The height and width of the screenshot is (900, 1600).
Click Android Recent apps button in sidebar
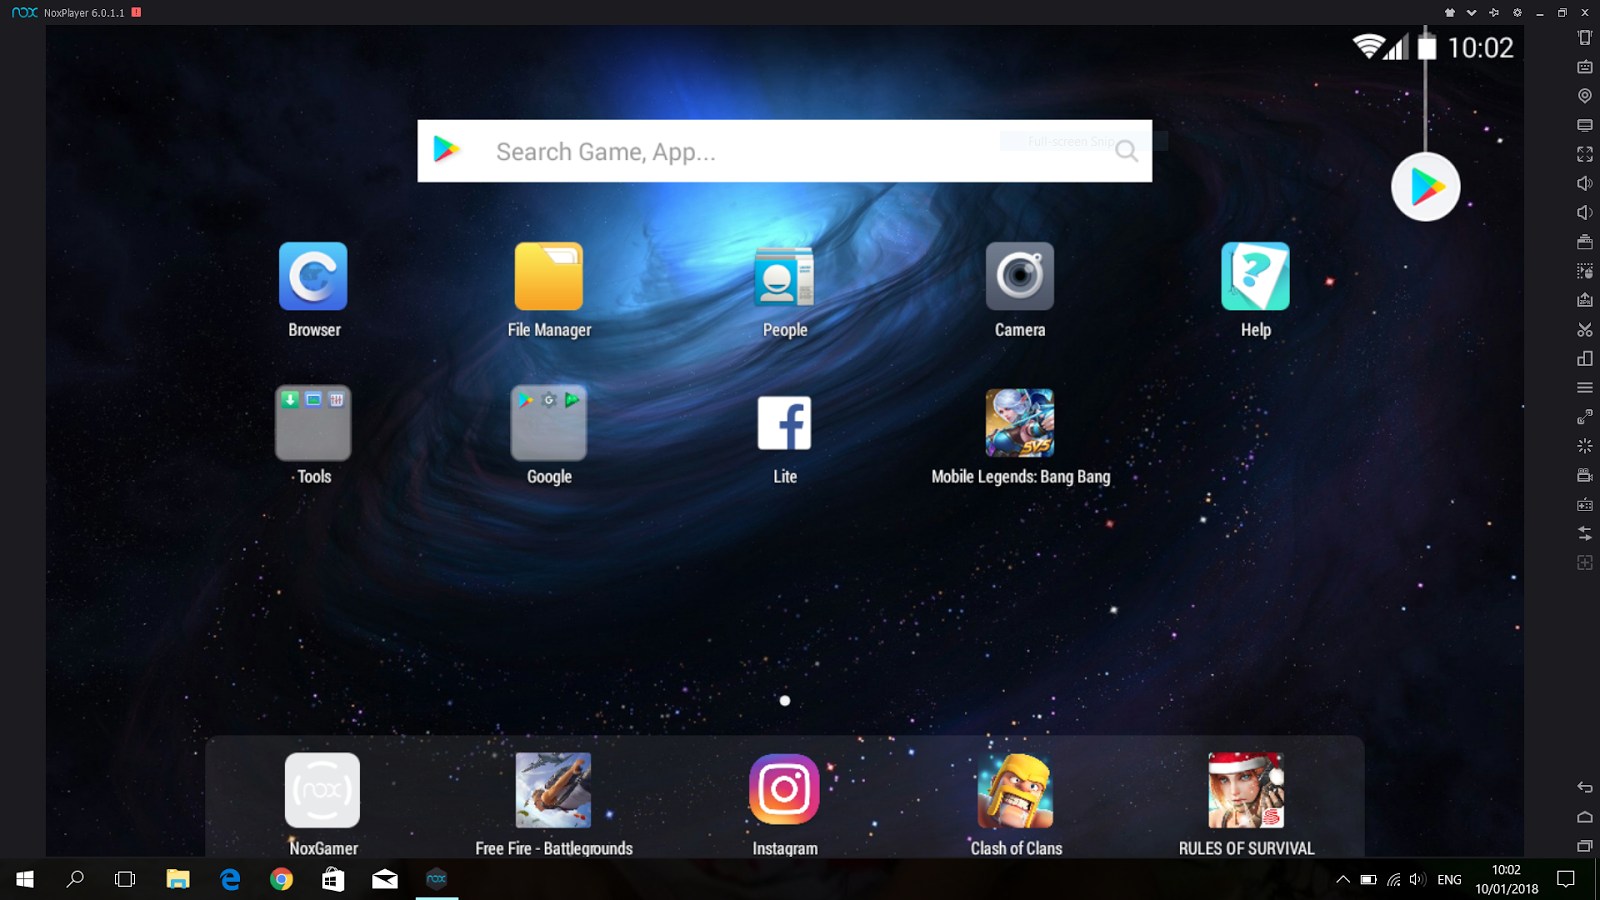(1585, 846)
